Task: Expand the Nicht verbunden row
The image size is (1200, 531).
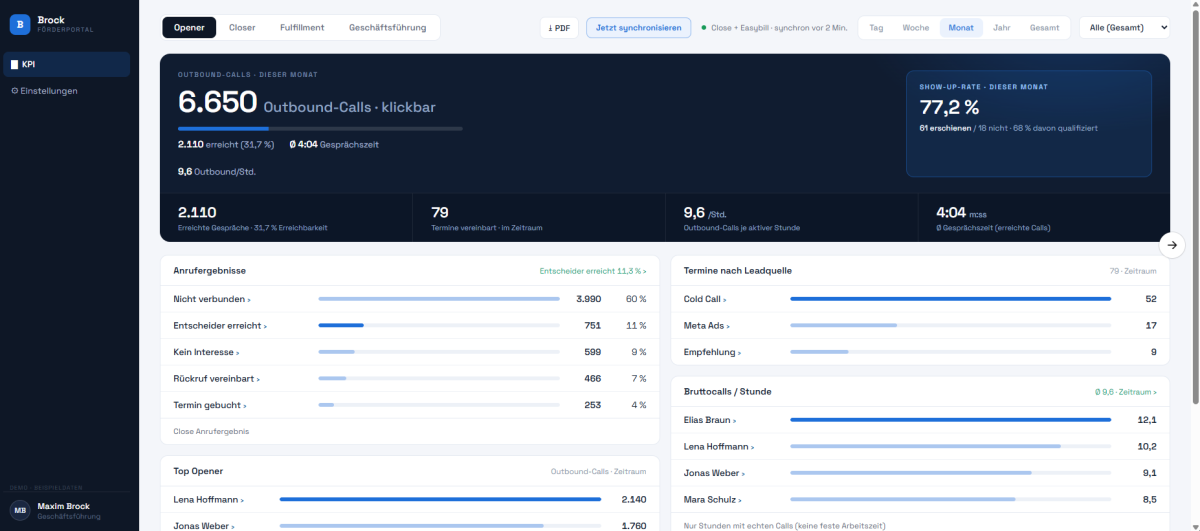Action: click(410, 299)
